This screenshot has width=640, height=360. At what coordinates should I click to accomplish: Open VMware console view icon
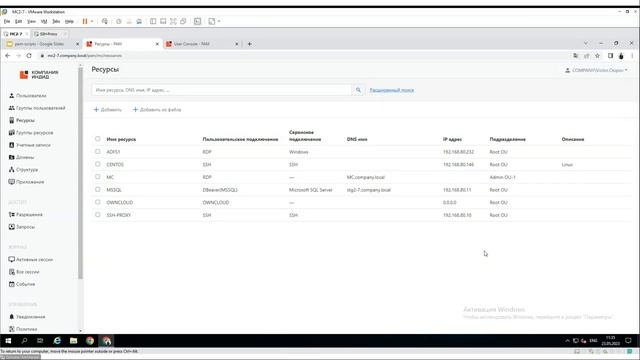pyautogui.click(x=198, y=21)
